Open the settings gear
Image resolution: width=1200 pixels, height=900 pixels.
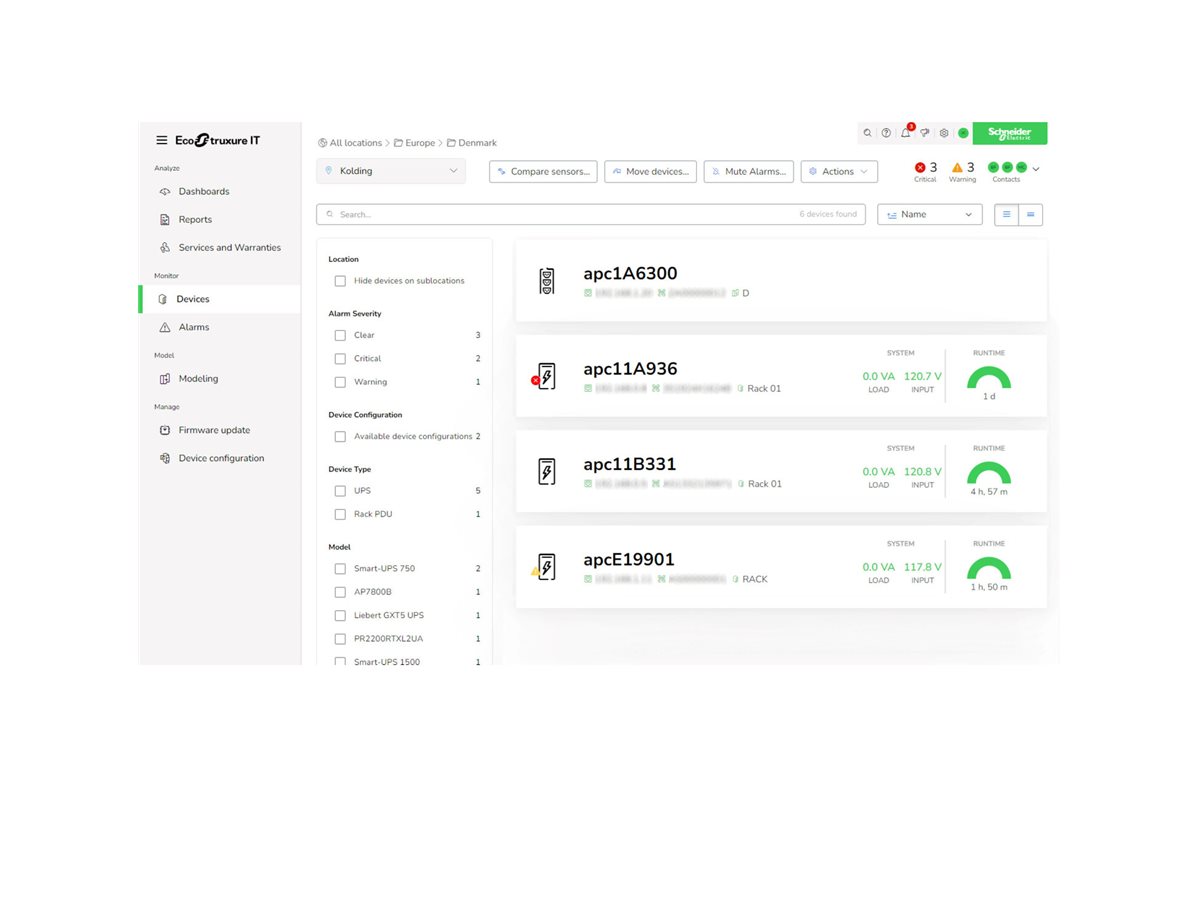(x=942, y=132)
